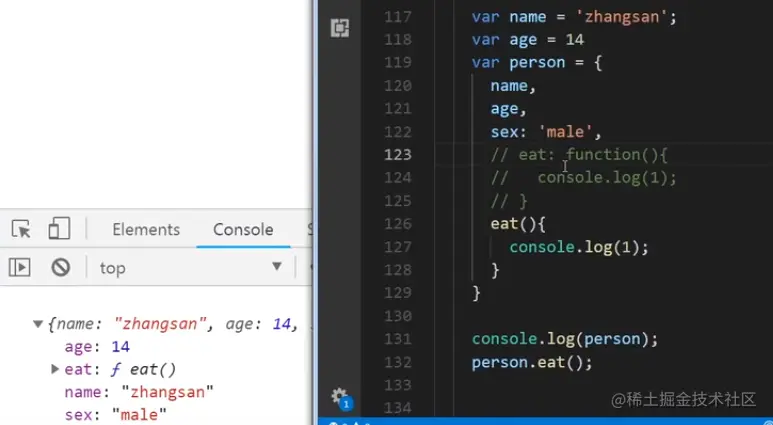Click the person.eat() call line

click(x=532, y=362)
